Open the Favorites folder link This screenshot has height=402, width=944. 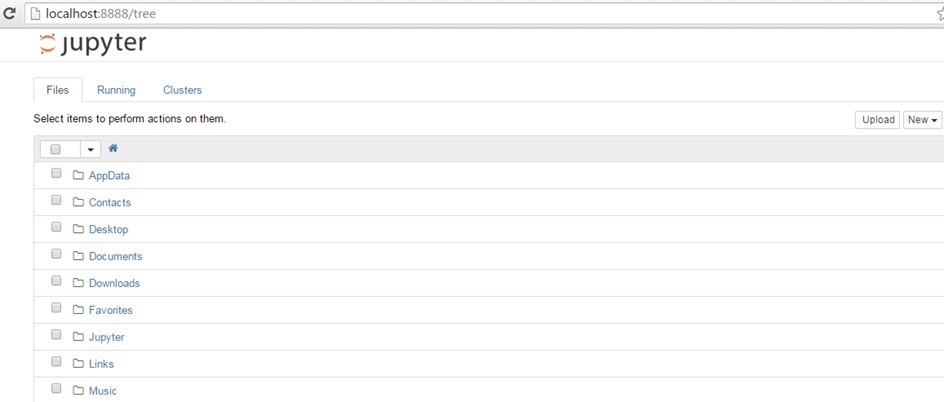pyautogui.click(x=110, y=310)
